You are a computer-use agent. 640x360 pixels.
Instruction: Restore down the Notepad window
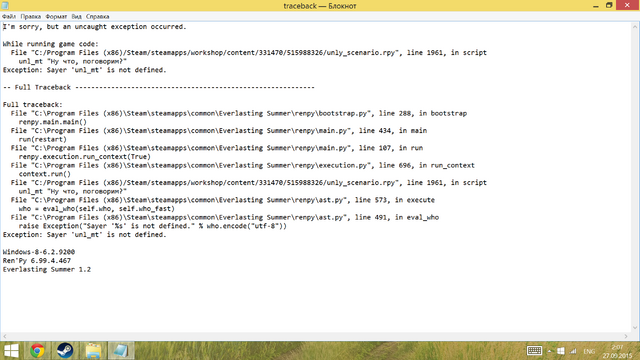[609, 6]
